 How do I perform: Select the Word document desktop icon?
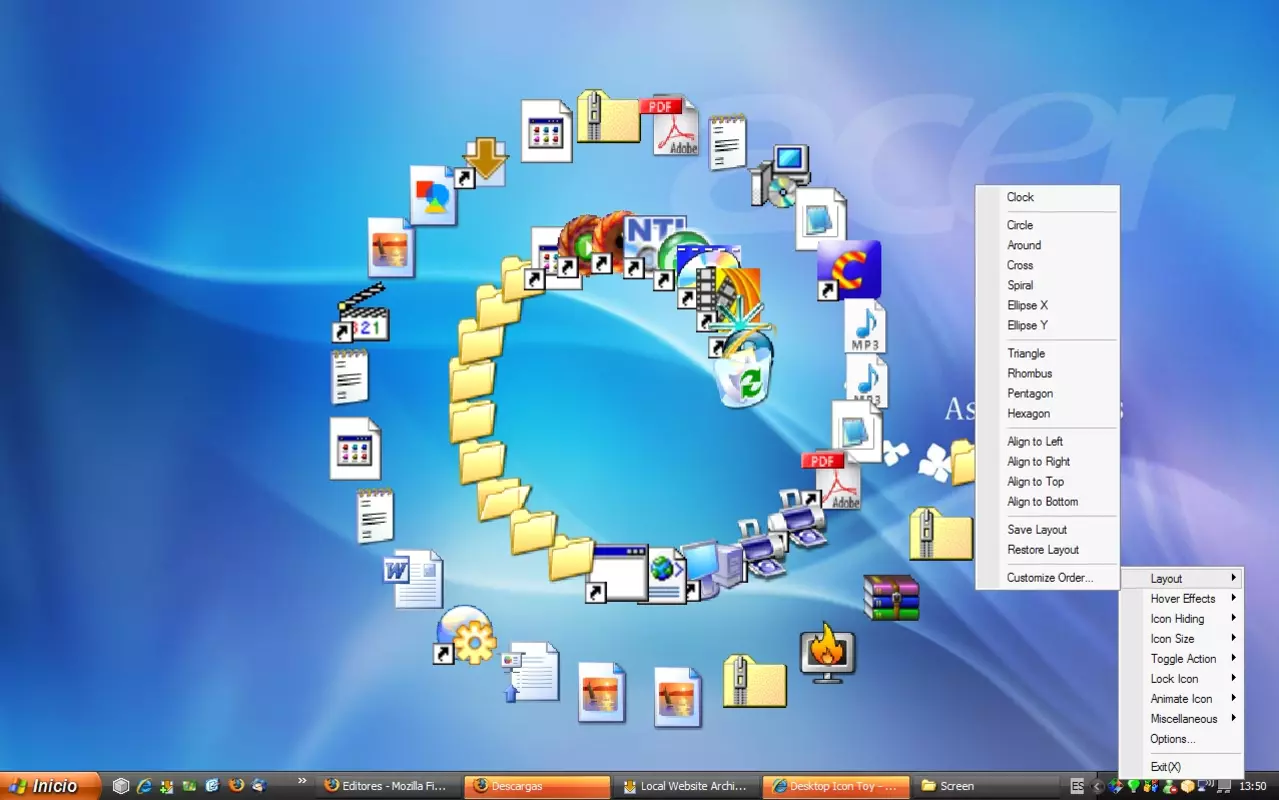tap(414, 578)
